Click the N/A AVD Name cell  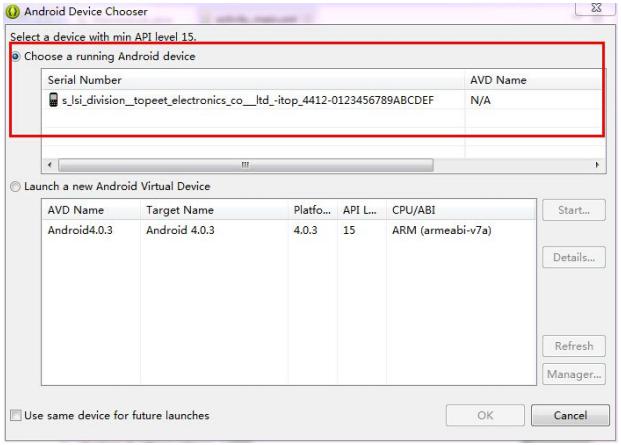[x=480, y=100]
